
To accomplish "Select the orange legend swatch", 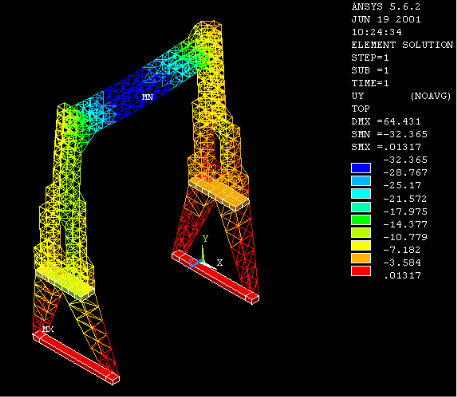I will pos(361,258).
